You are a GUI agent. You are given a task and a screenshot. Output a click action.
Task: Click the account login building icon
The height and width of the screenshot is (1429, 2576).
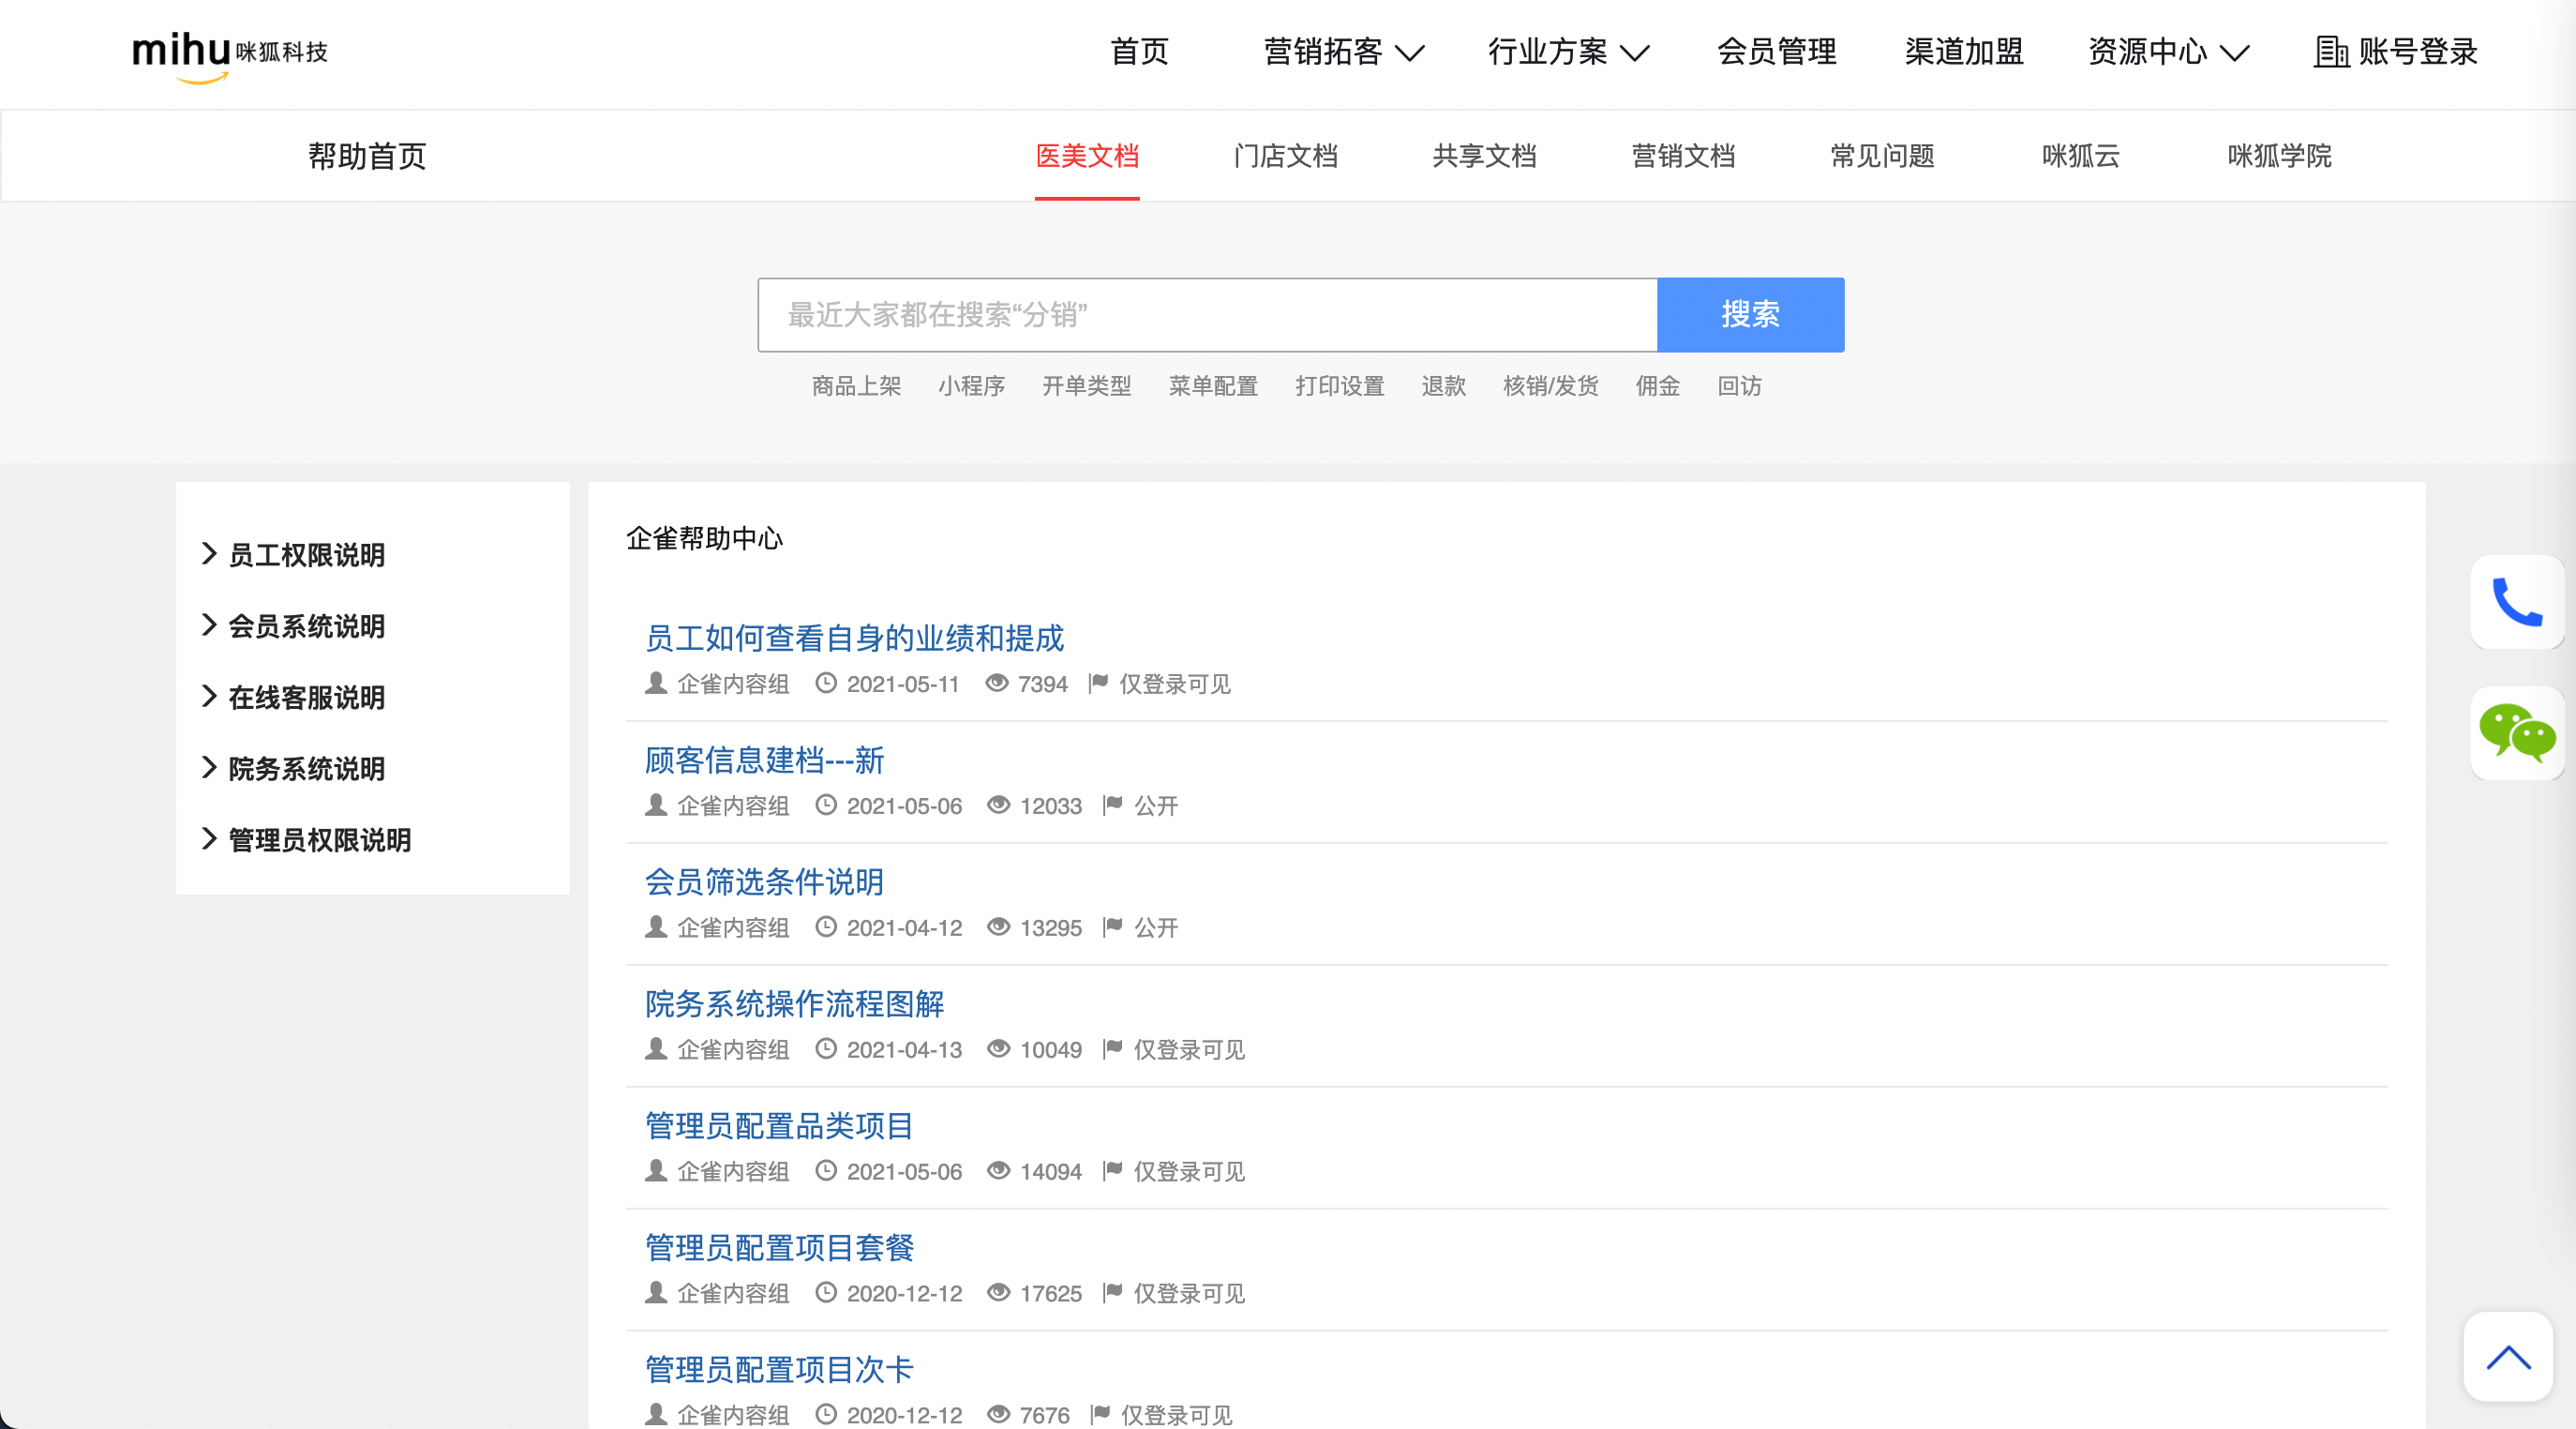pyautogui.click(x=2330, y=52)
